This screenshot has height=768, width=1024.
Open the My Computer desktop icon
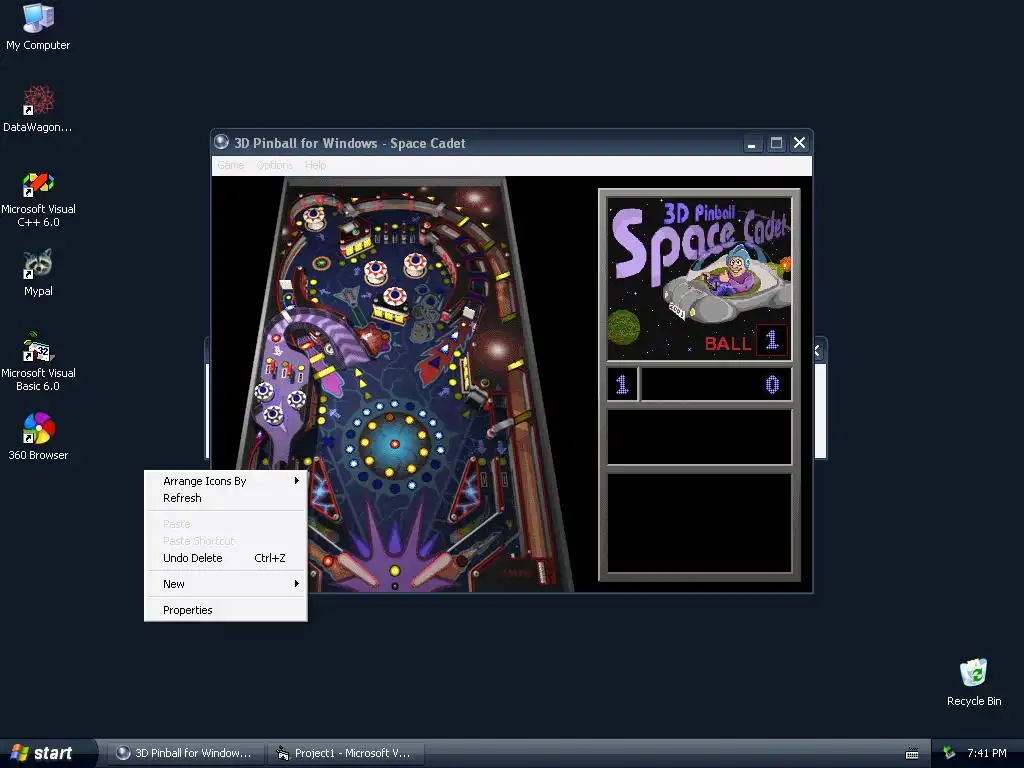point(38,26)
